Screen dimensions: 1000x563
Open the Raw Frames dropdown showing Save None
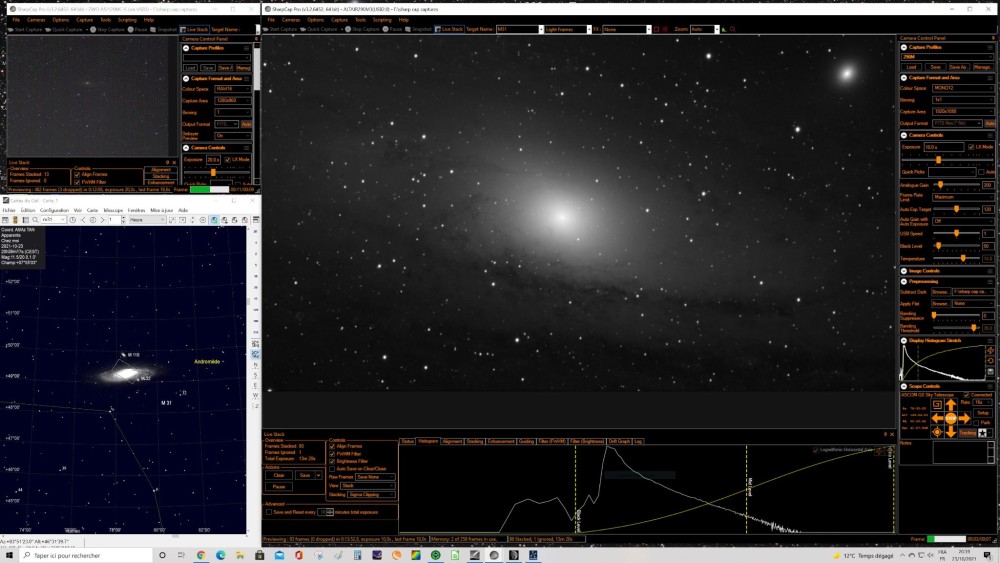(375, 477)
